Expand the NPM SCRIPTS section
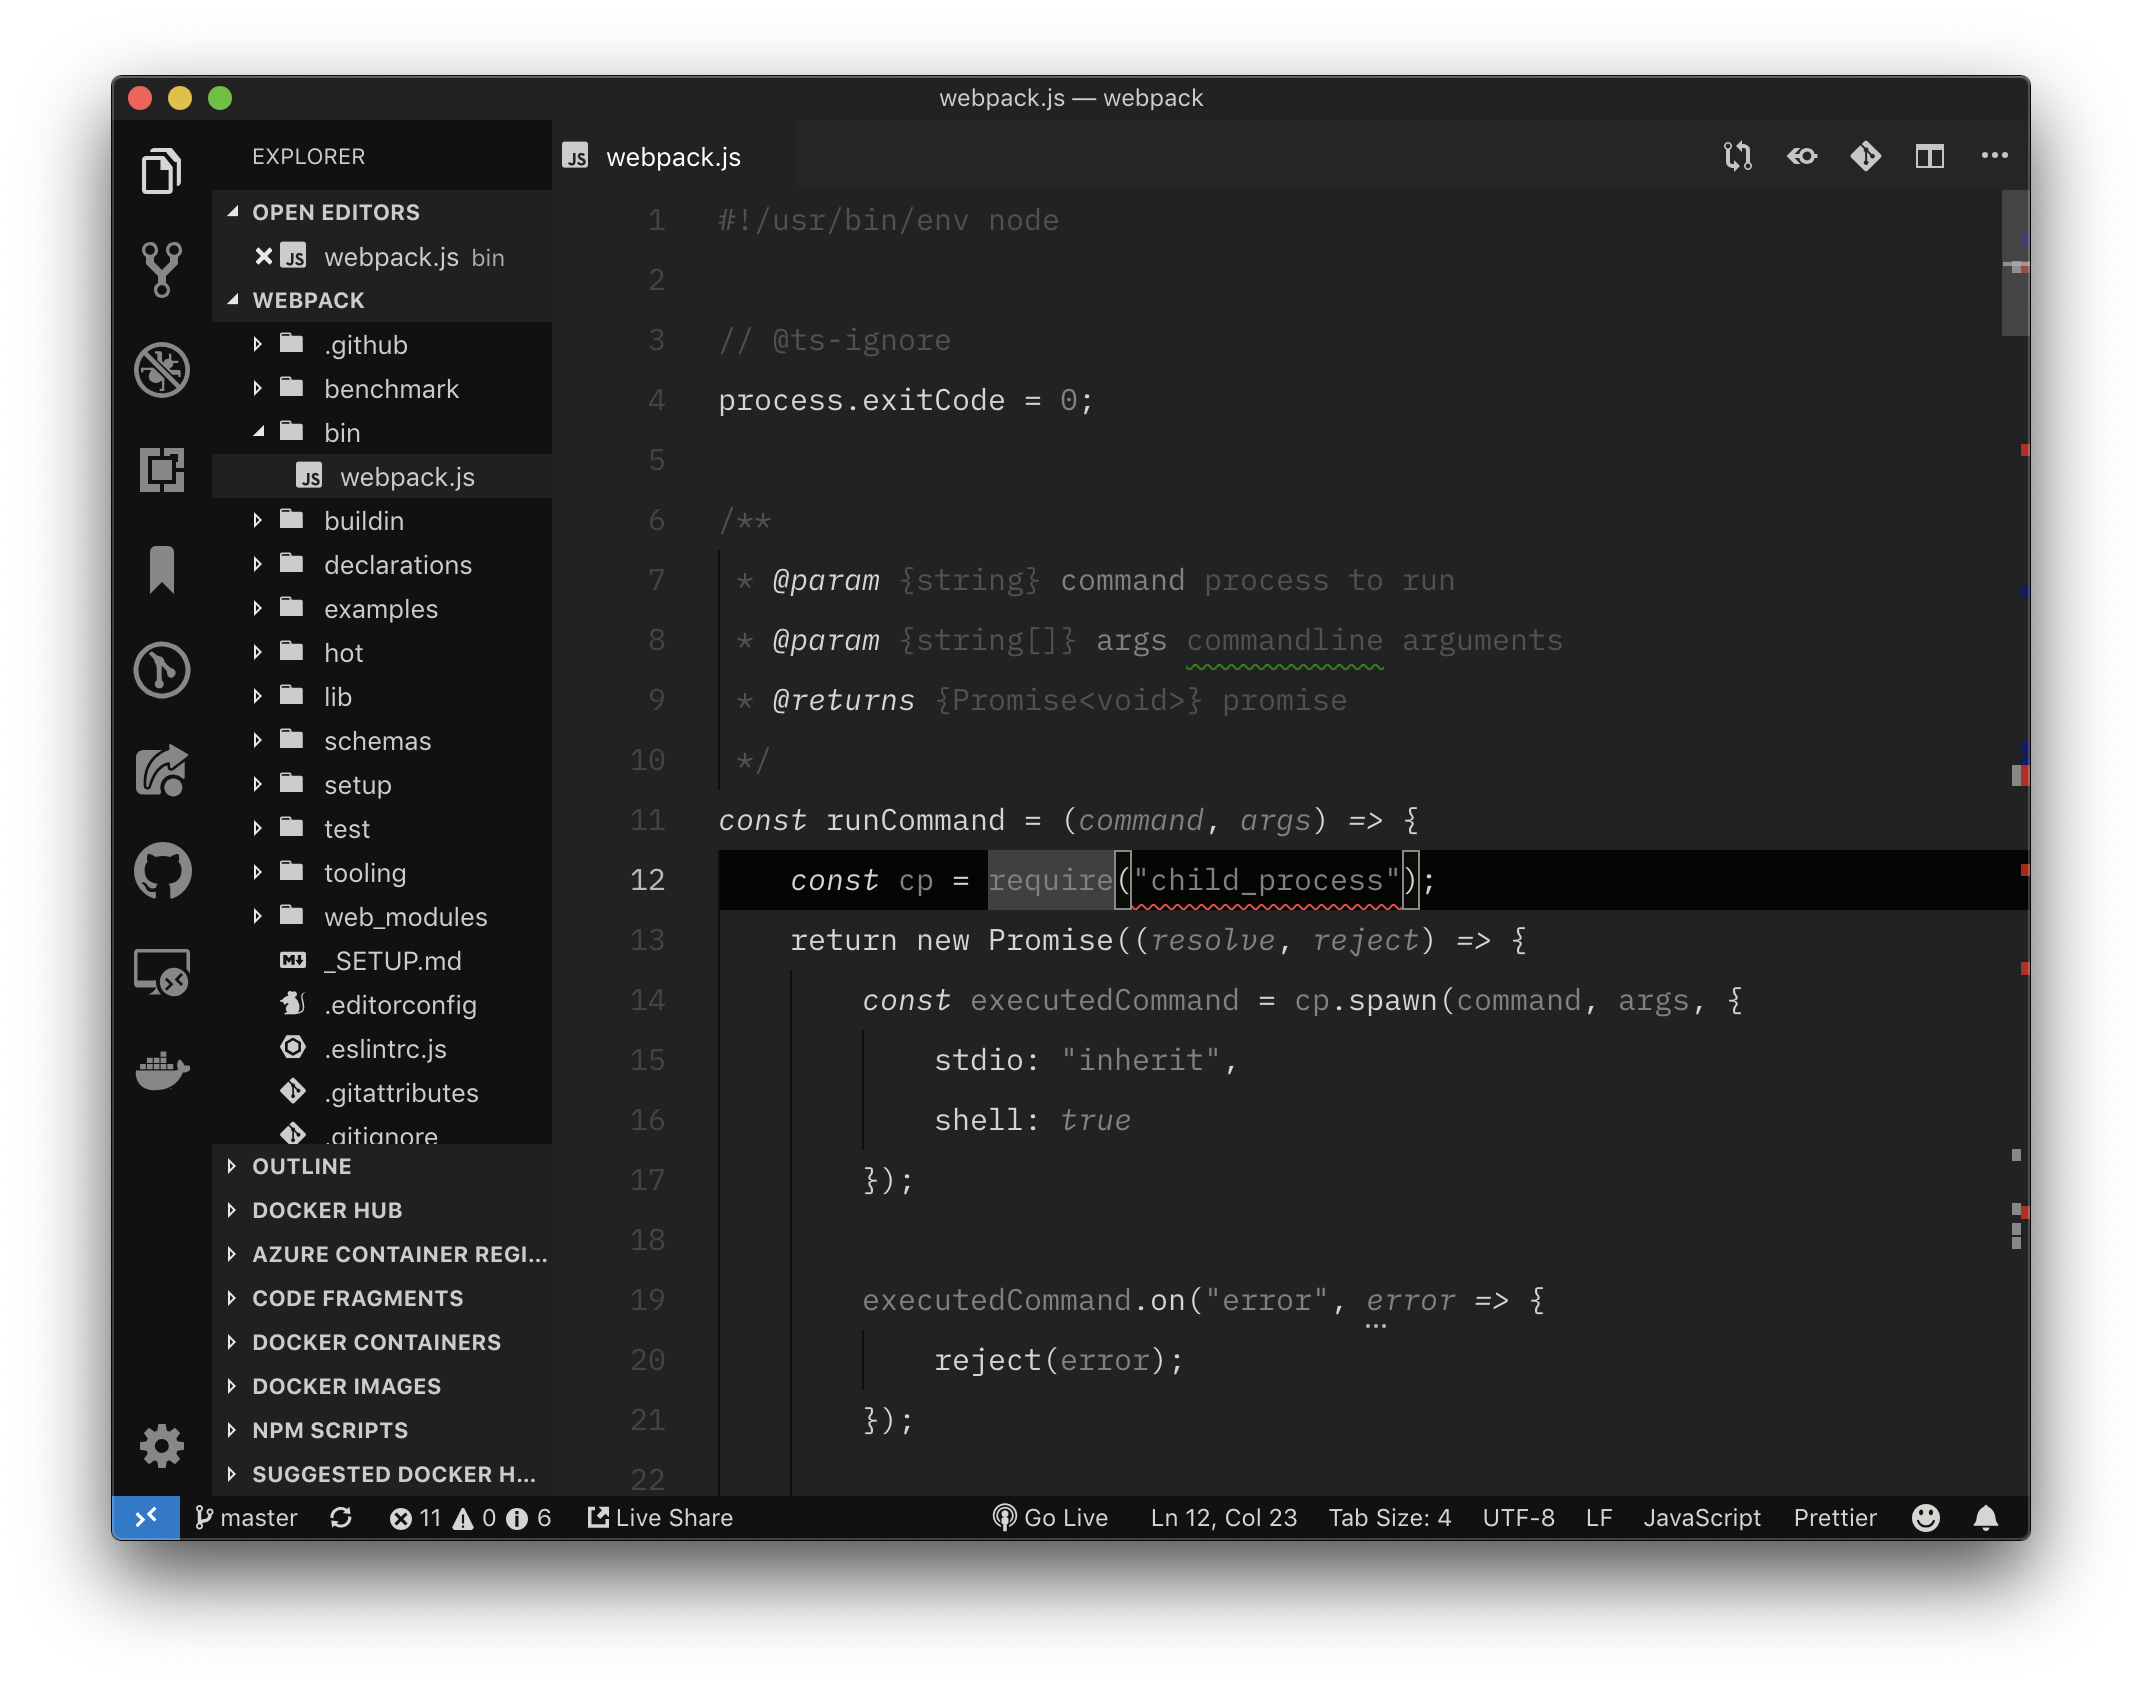Image resolution: width=2142 pixels, height=1688 pixels. [x=330, y=1430]
